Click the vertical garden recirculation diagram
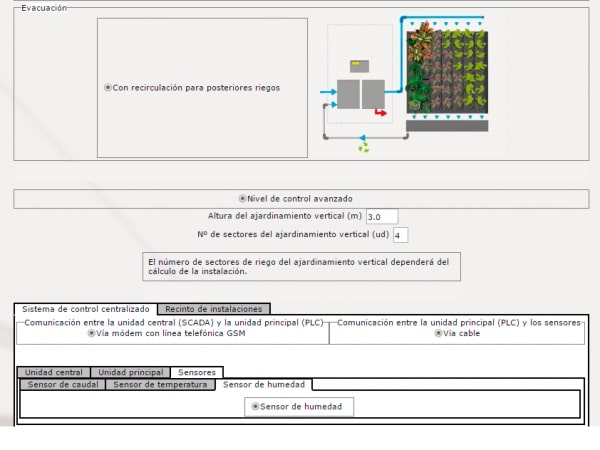 tap(404, 84)
